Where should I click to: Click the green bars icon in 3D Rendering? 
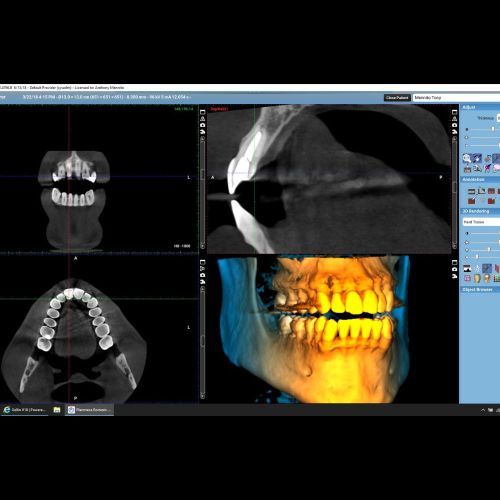click(497, 279)
